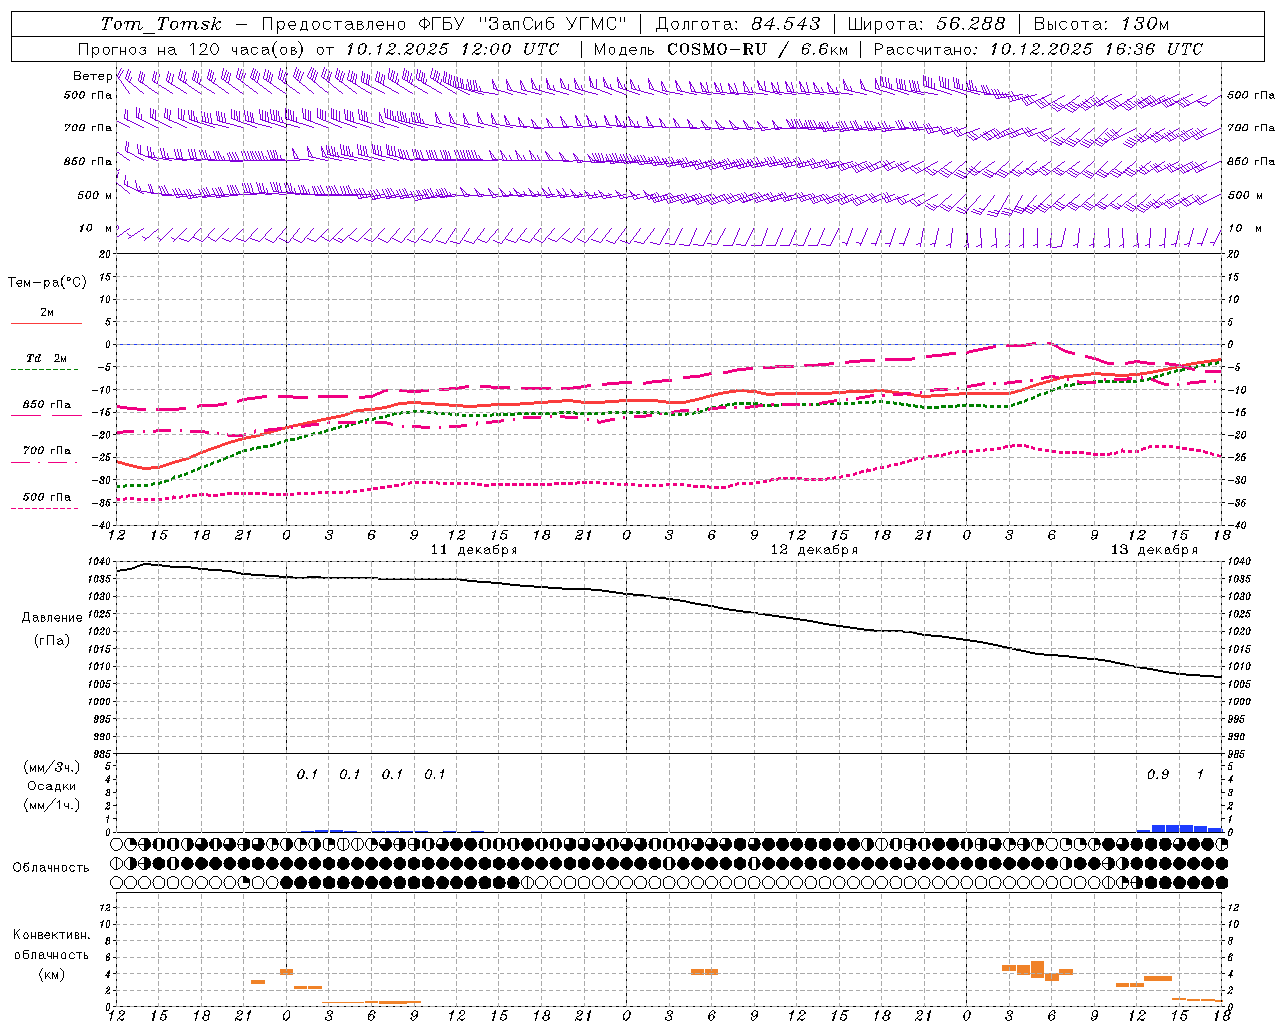The height and width of the screenshot is (1024, 1280).
Task: Click the Тем-ра(°C) panel label
Action: coord(47,283)
